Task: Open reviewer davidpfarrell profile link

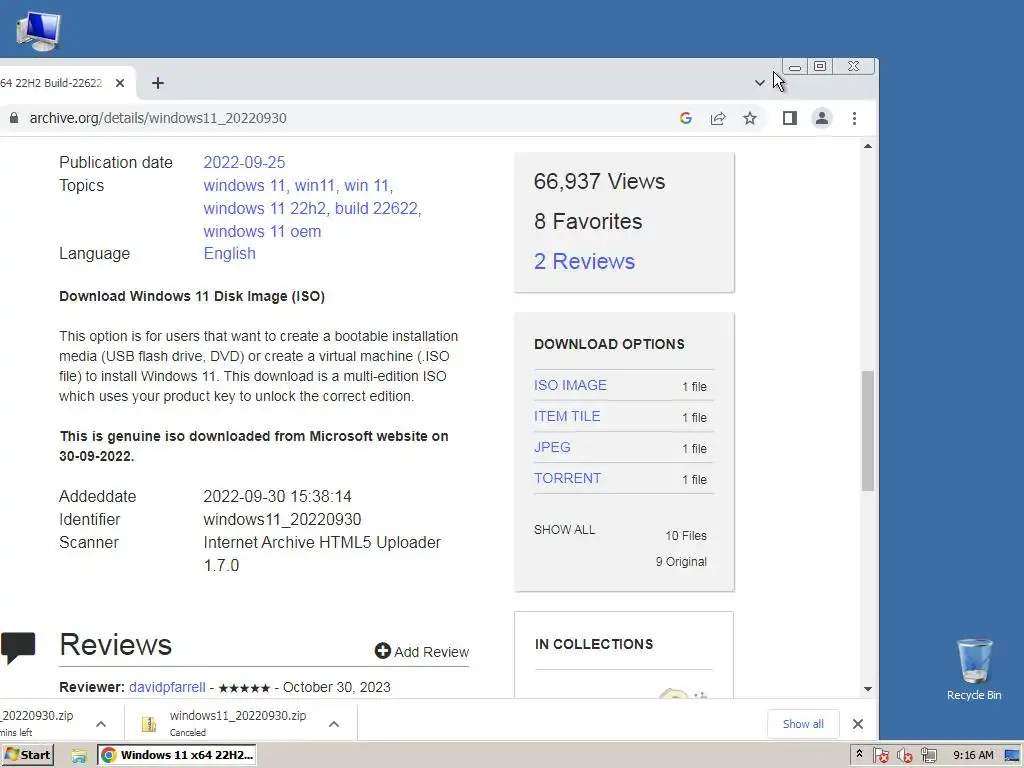Action: click(167, 687)
